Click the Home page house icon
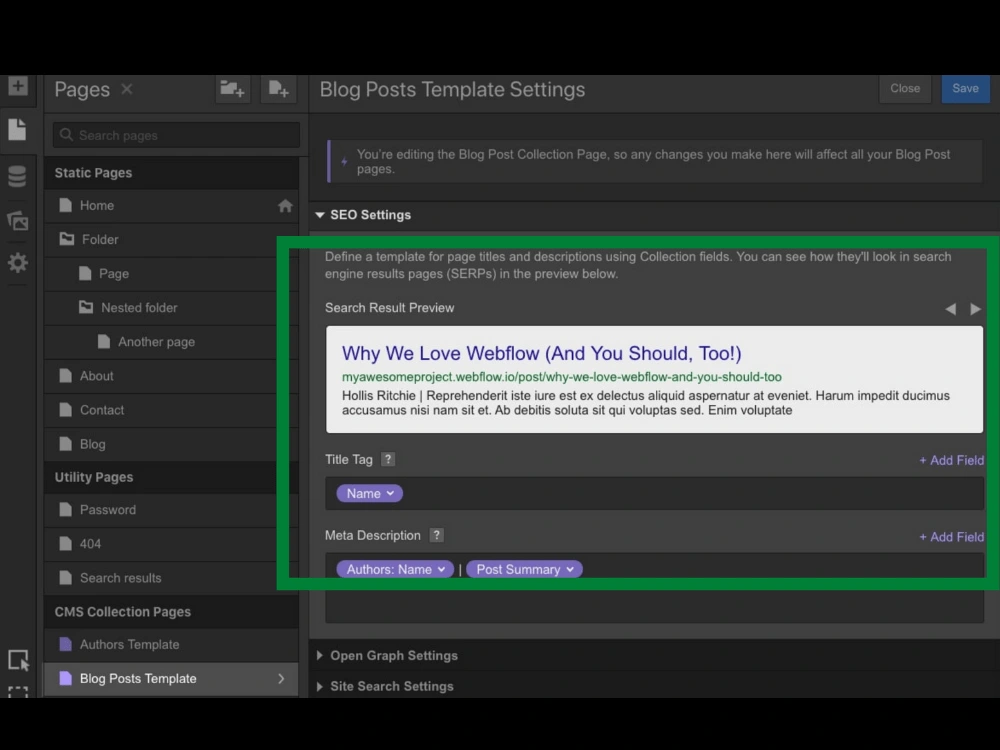The height and width of the screenshot is (750, 1000). [x=285, y=206]
